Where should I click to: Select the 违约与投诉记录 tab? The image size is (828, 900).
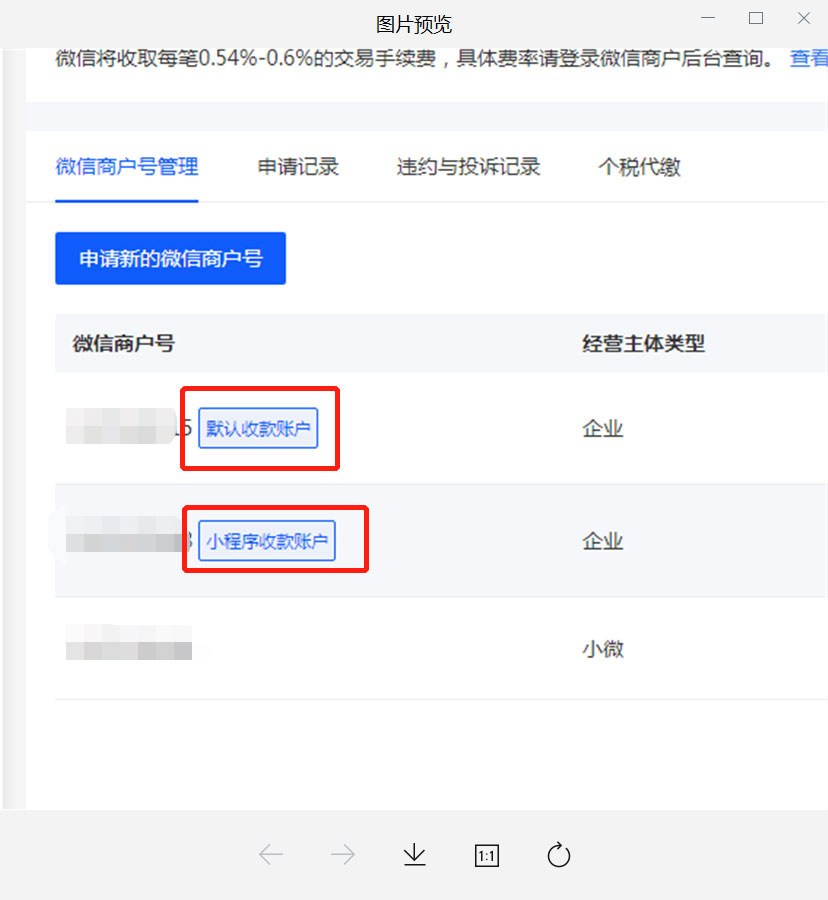[x=468, y=167]
